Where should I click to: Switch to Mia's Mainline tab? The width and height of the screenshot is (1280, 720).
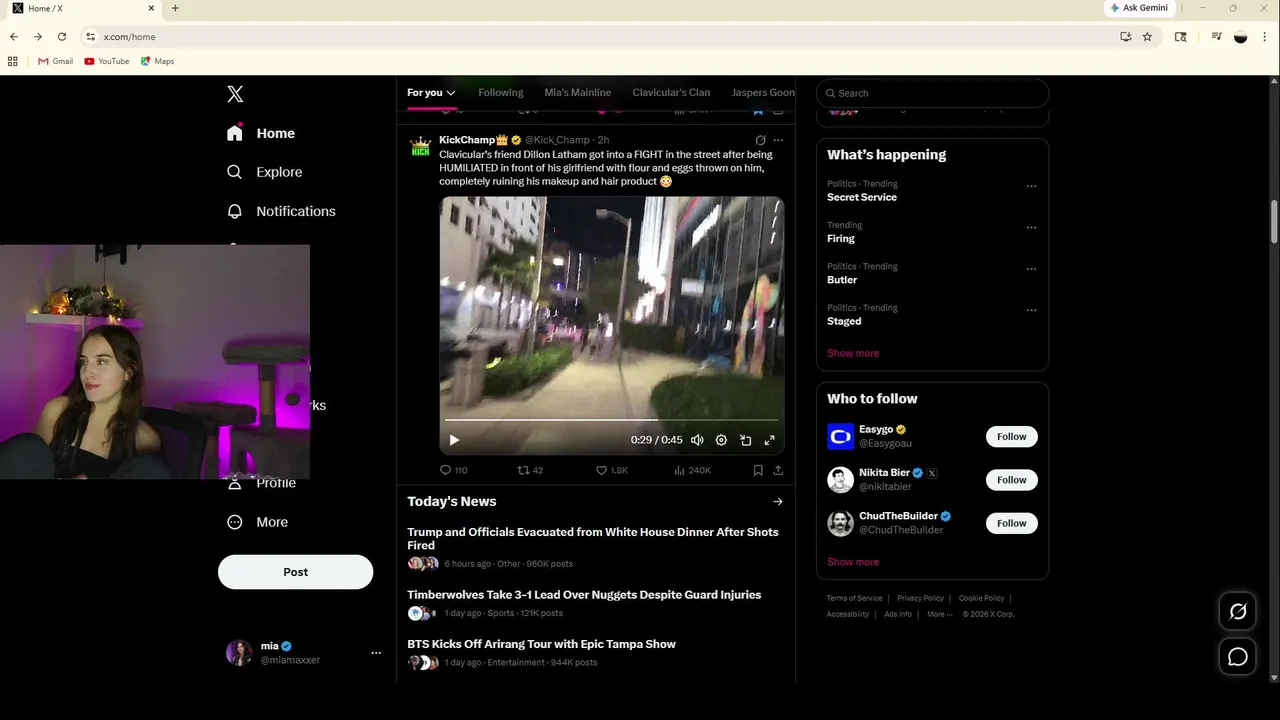pyautogui.click(x=577, y=93)
